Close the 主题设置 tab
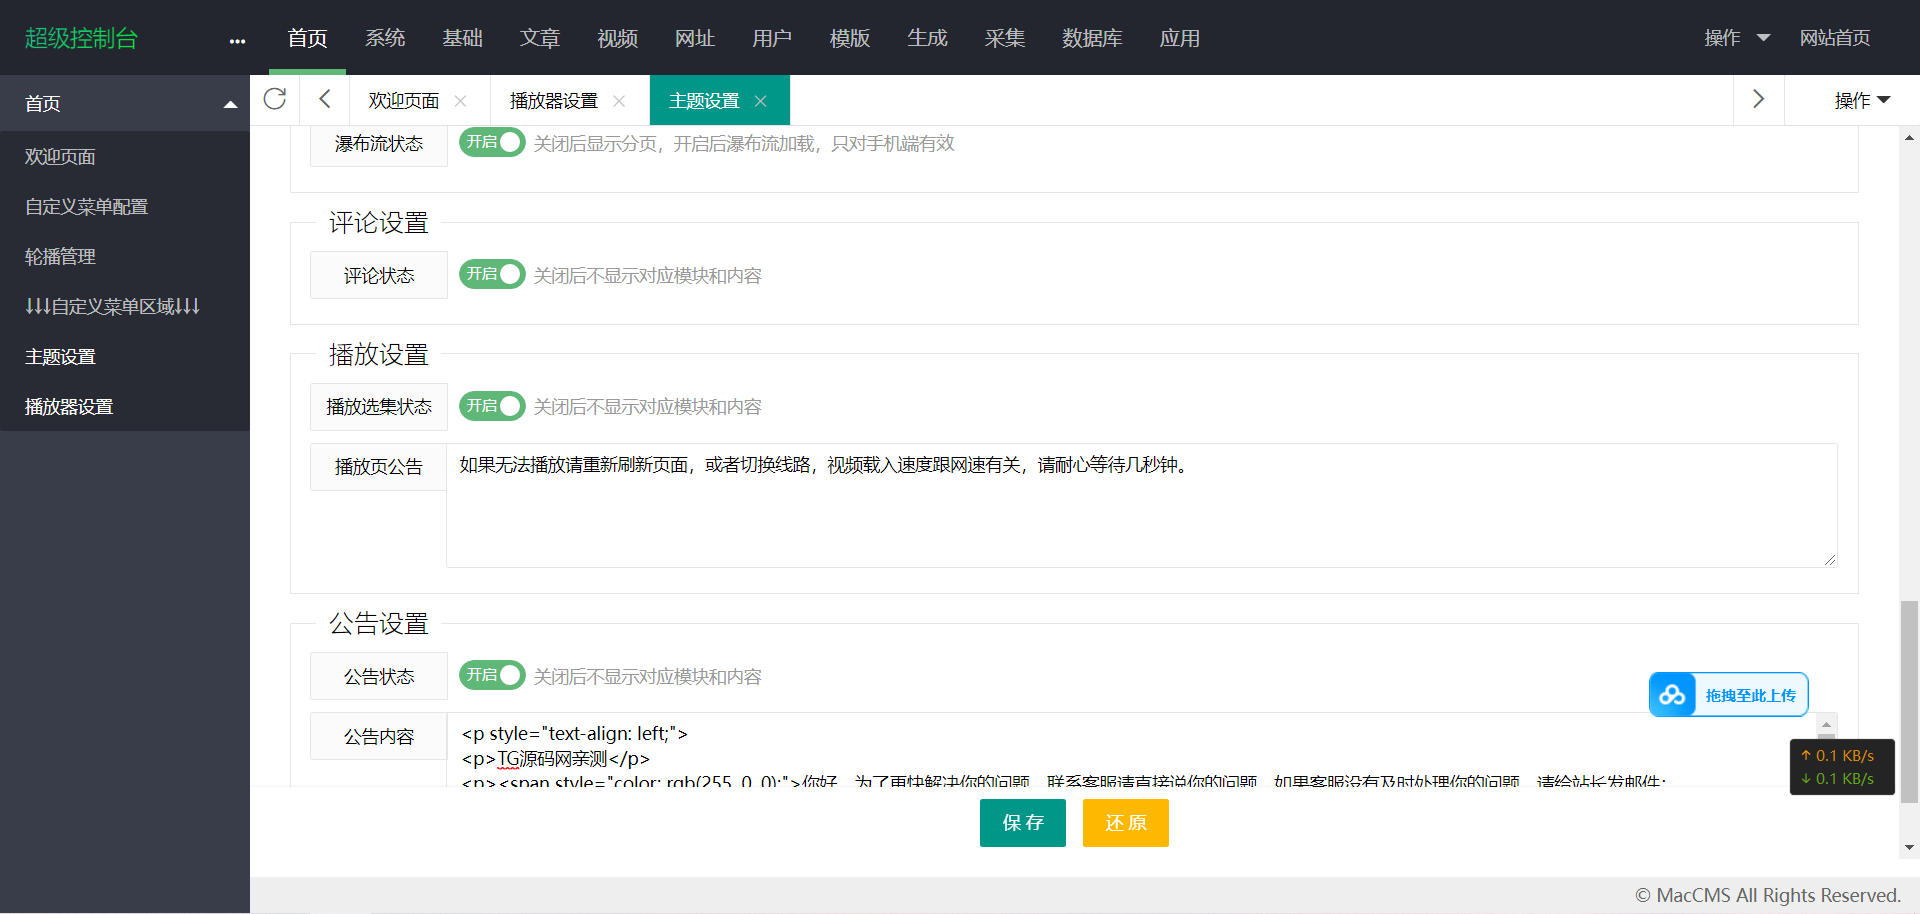Viewport: 1920px width, 914px height. (x=761, y=101)
